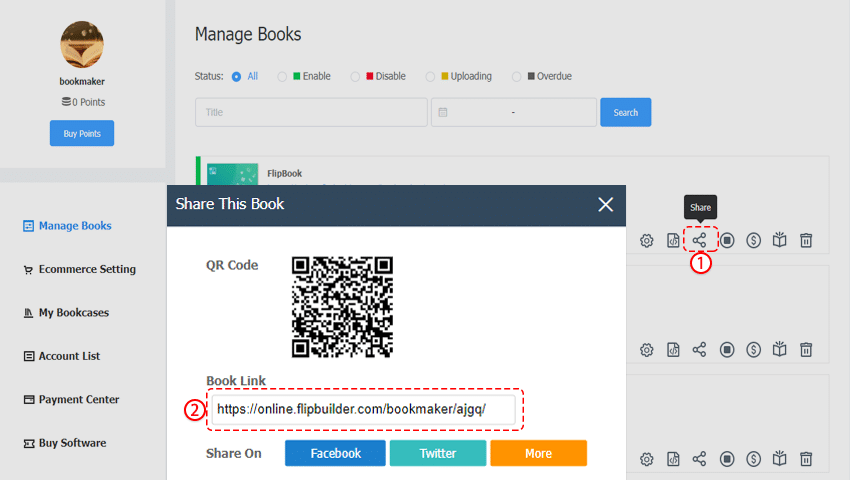The height and width of the screenshot is (480, 850).
Task: Click dollar icon in the middle book row
Action: tap(754, 349)
